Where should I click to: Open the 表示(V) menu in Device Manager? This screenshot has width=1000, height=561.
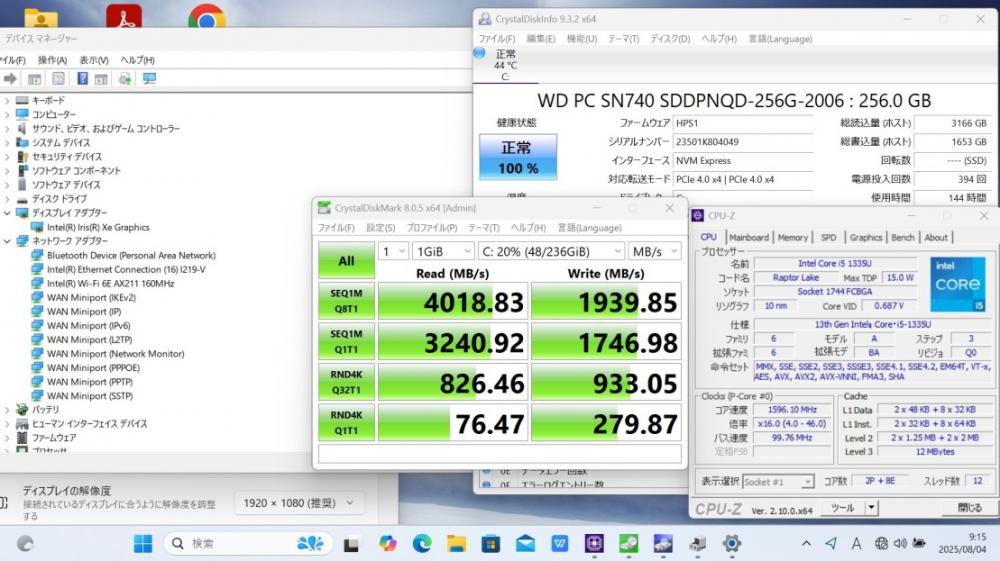click(x=94, y=60)
